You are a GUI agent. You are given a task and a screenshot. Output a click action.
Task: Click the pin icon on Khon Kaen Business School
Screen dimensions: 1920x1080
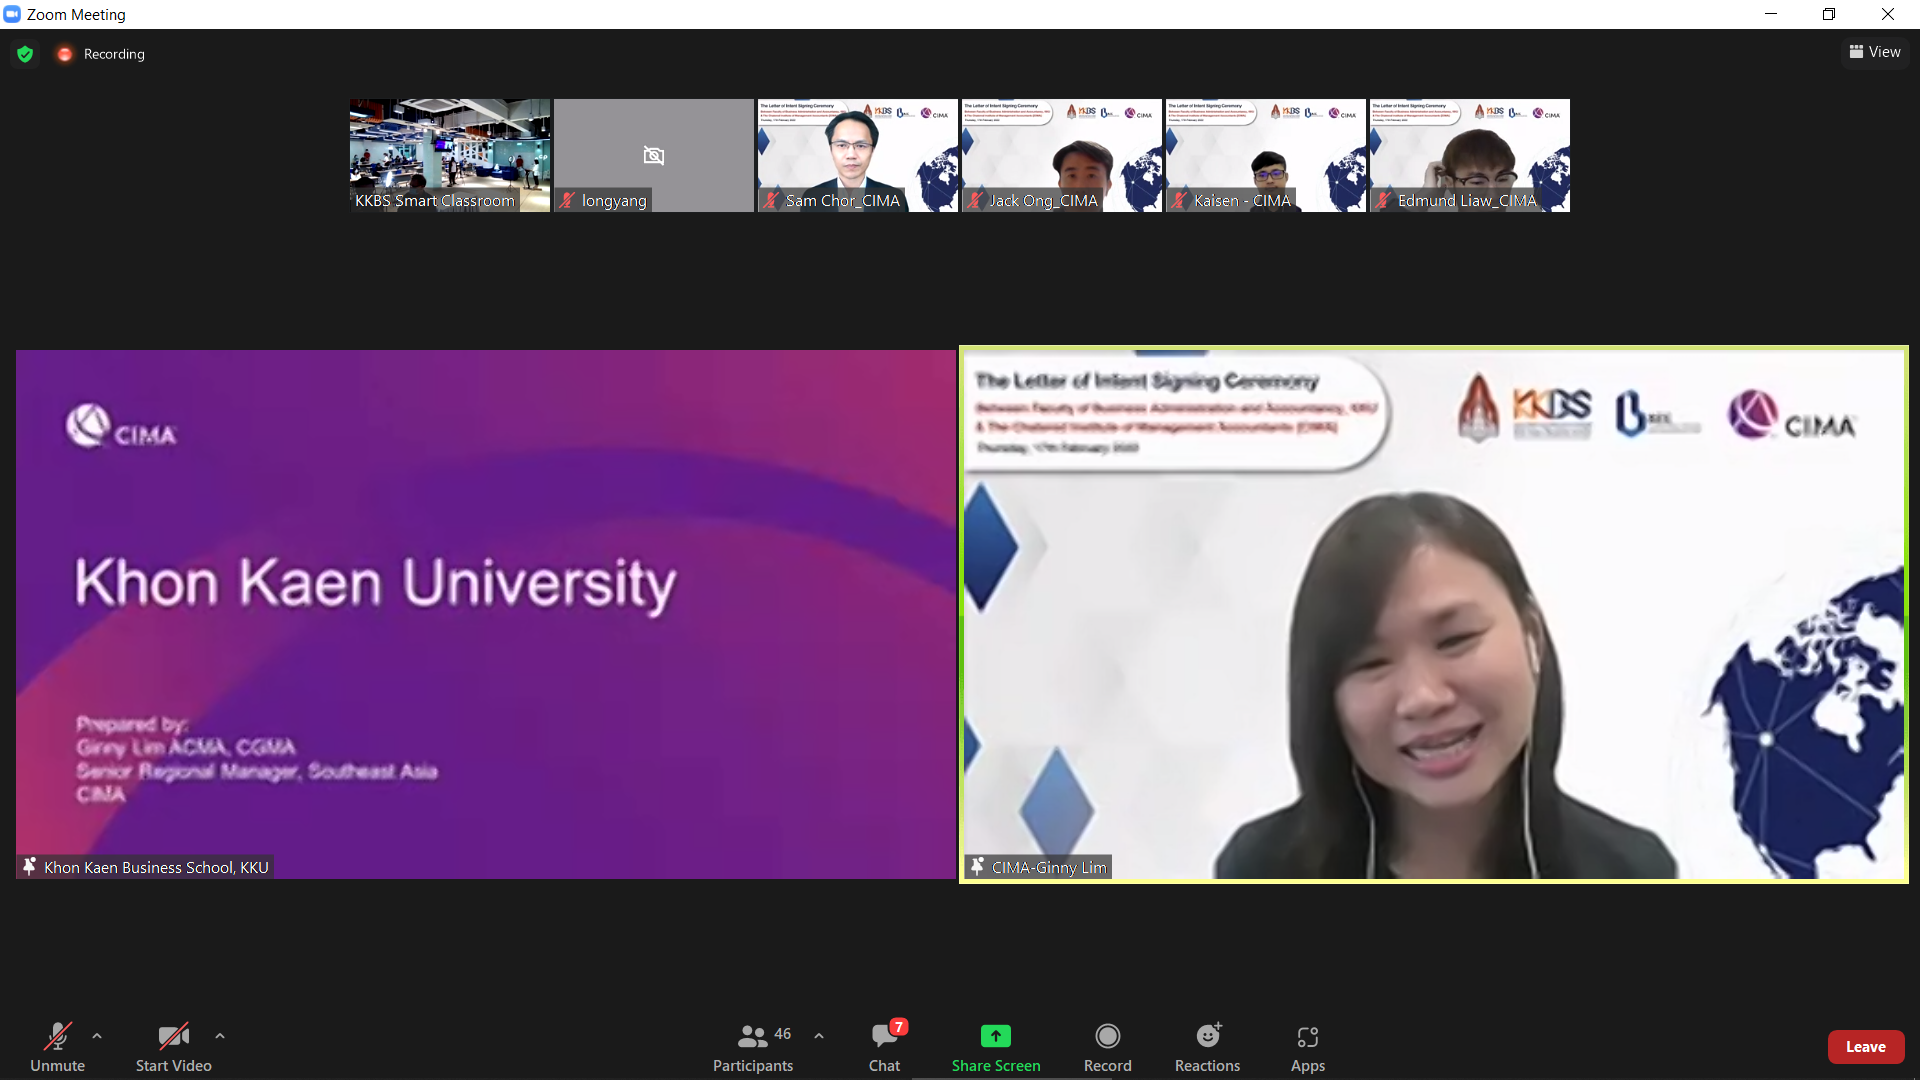(29, 867)
